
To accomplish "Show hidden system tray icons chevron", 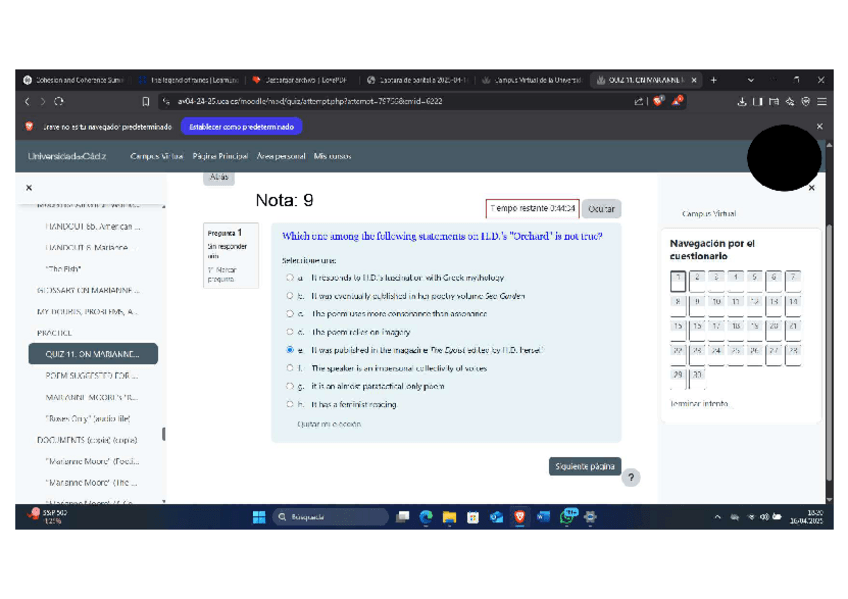I will coord(717,517).
